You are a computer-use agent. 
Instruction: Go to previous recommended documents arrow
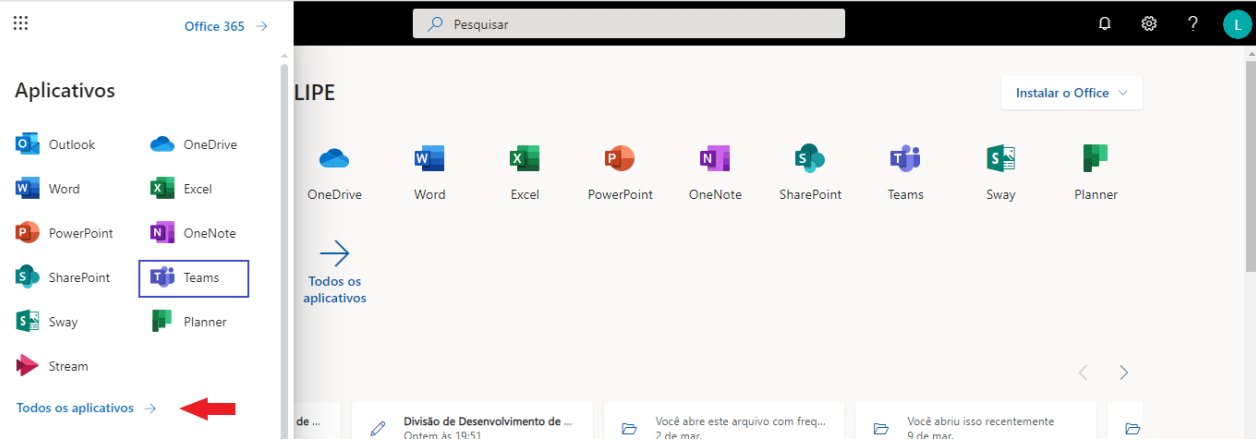[1083, 373]
